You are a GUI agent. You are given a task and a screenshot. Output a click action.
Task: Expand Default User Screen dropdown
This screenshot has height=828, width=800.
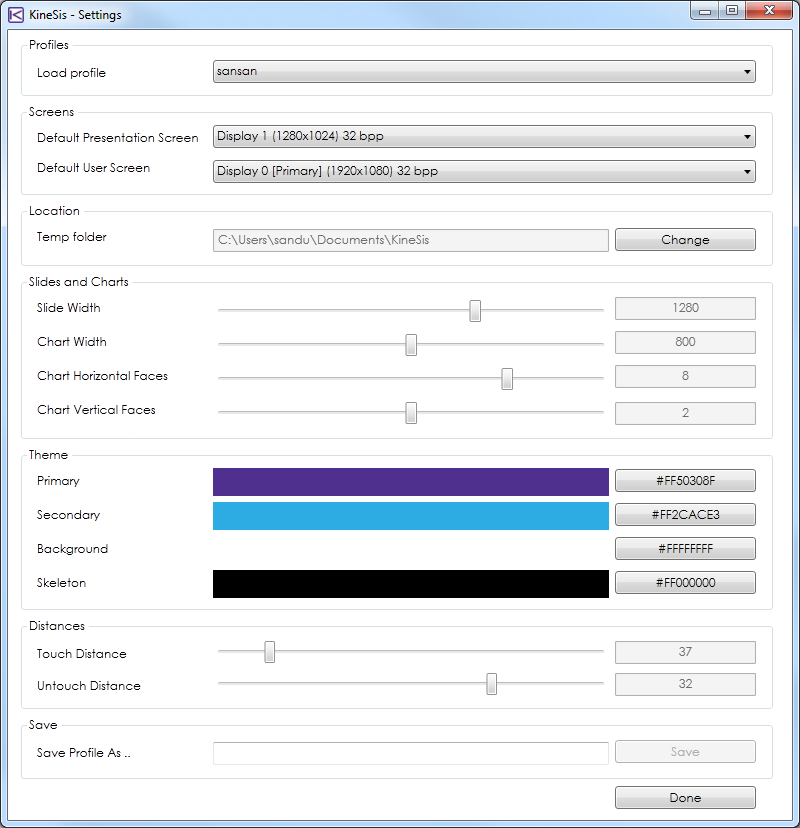484,172
